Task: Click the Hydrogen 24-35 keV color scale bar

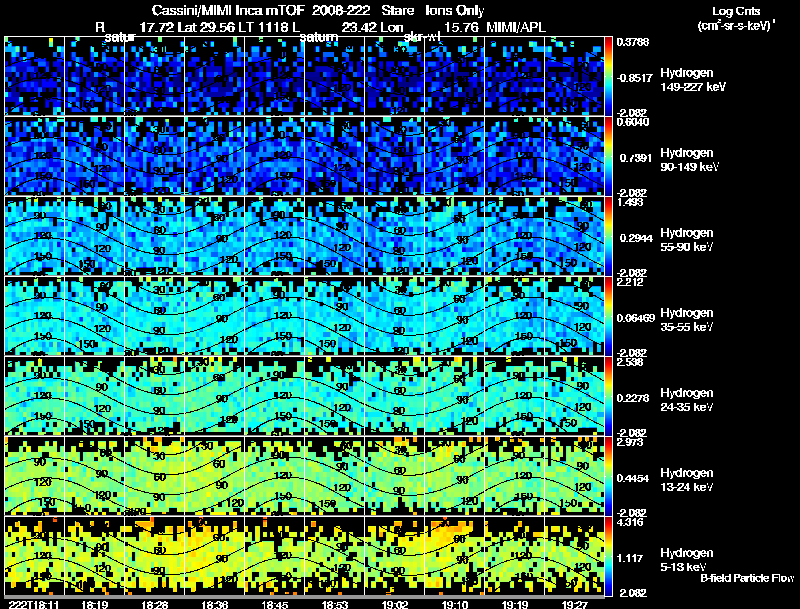Action: tap(608, 396)
